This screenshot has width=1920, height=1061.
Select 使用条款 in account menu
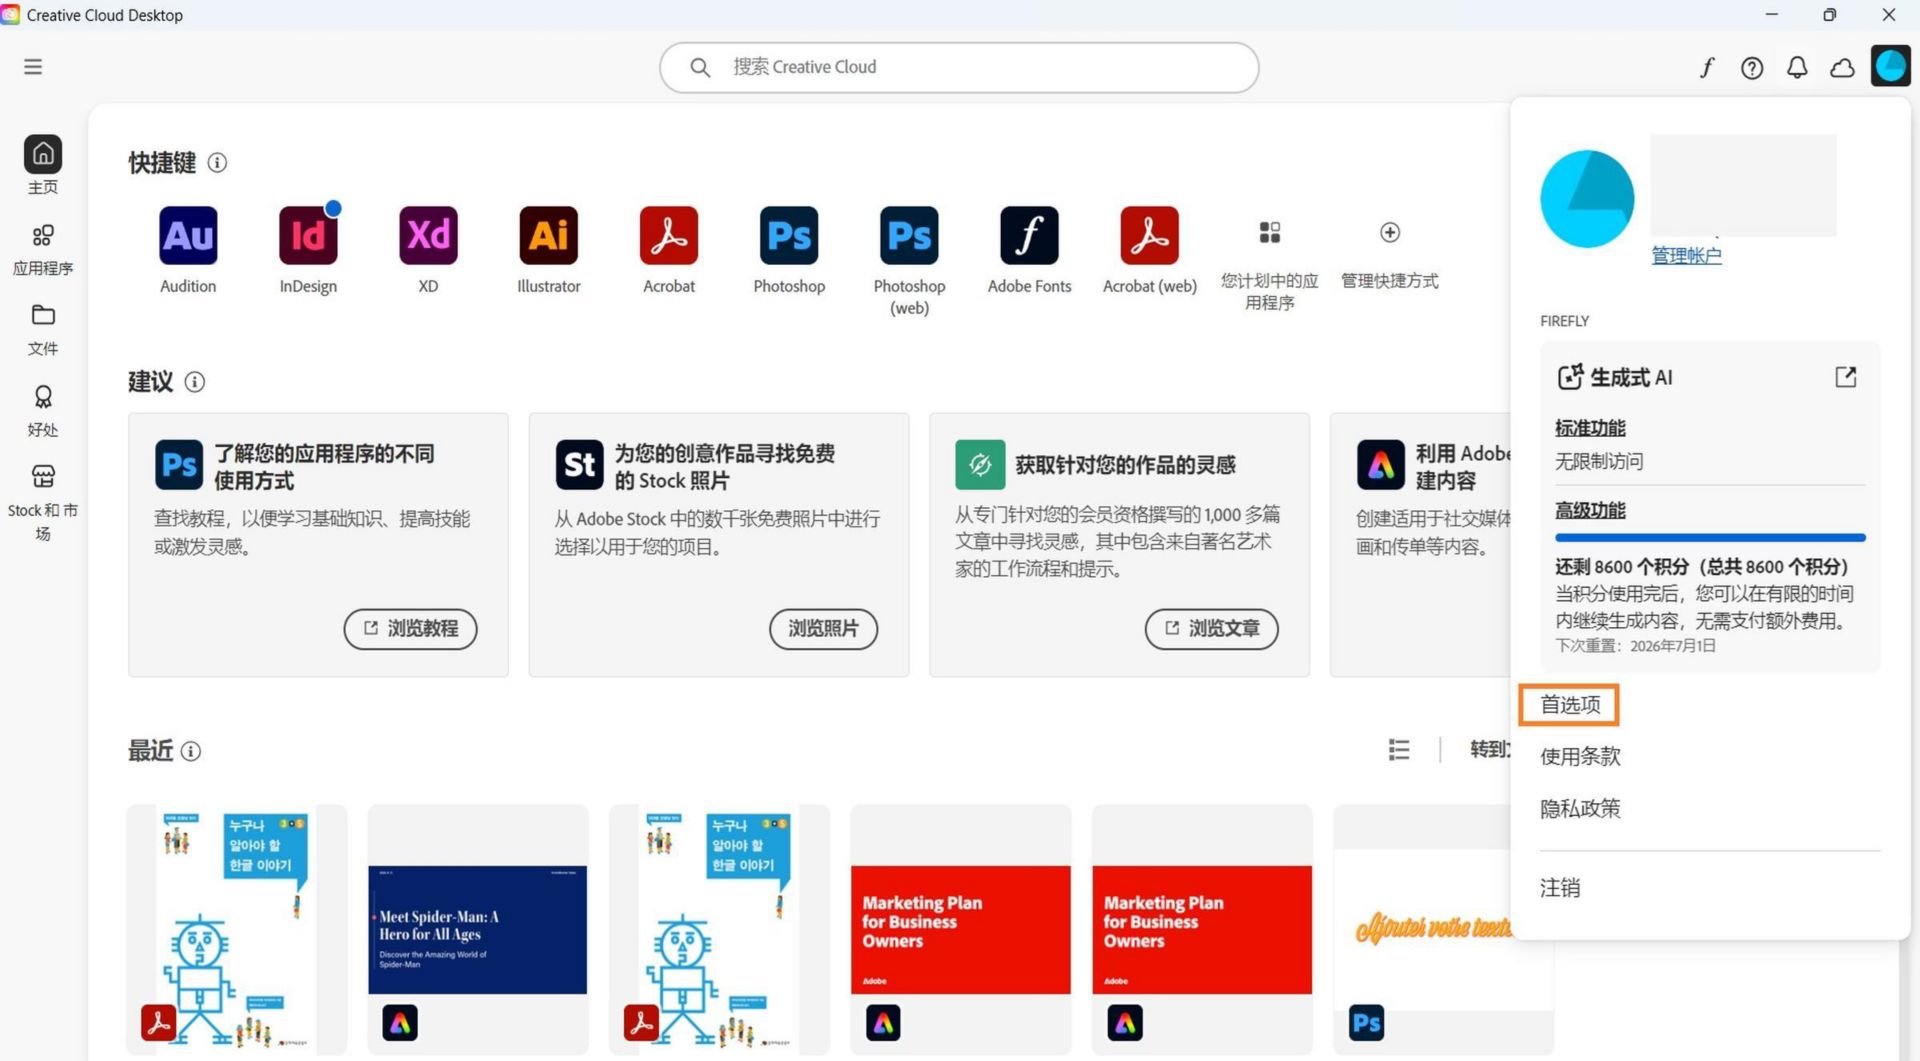click(x=1580, y=756)
